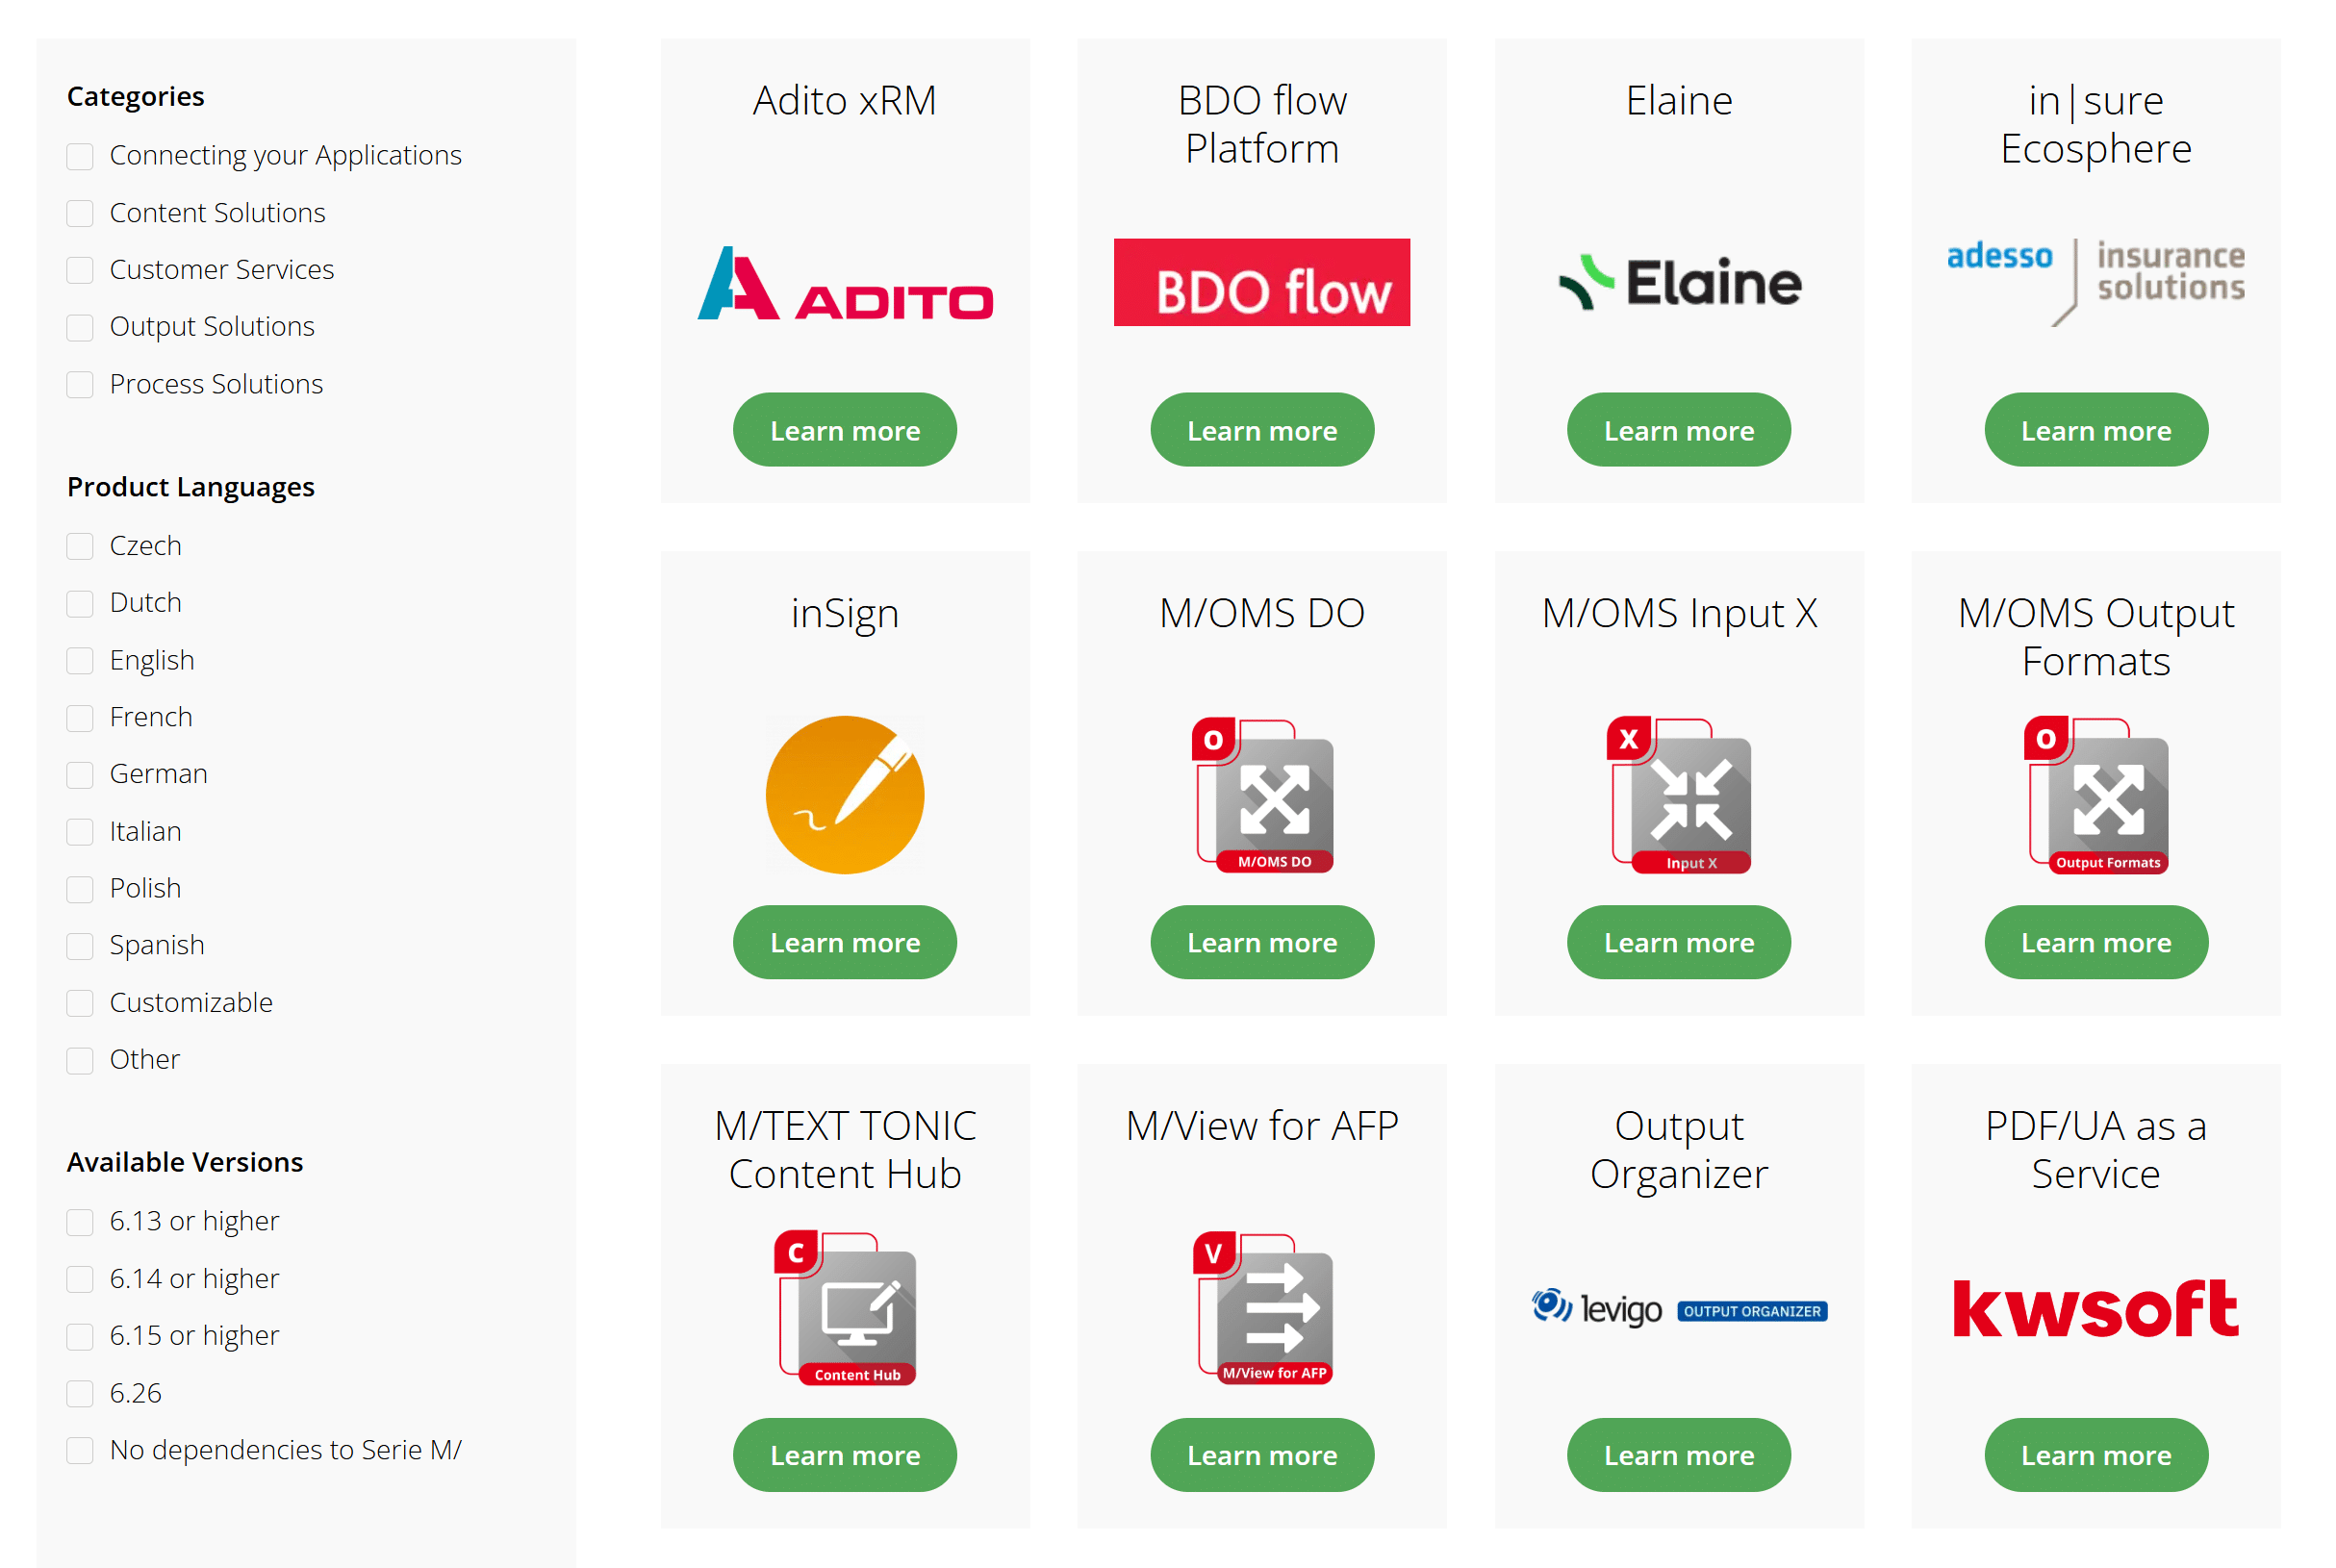Filter by Czech language
This screenshot has width=2336, height=1568.
click(80, 546)
